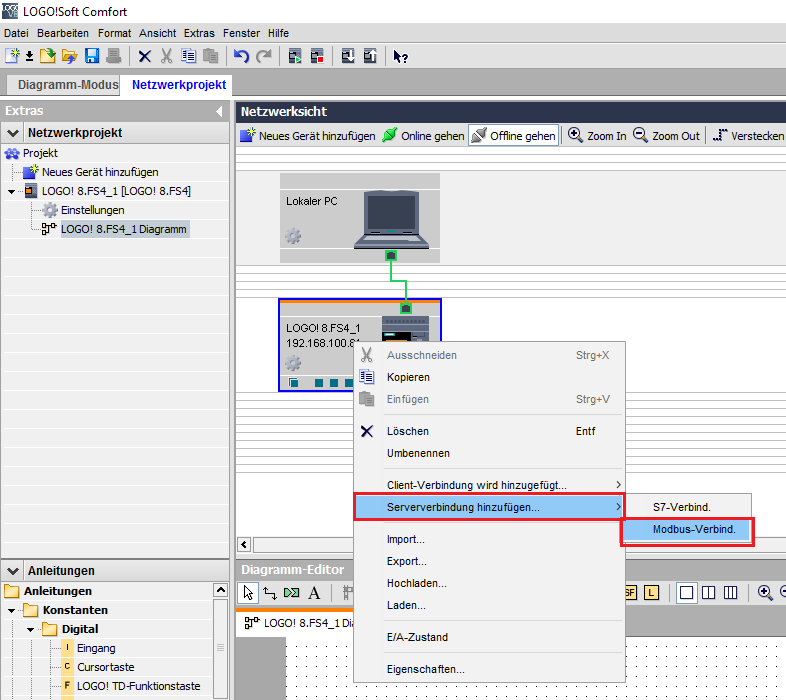
Task: Toggle Online gehen mode
Action: tap(423, 136)
